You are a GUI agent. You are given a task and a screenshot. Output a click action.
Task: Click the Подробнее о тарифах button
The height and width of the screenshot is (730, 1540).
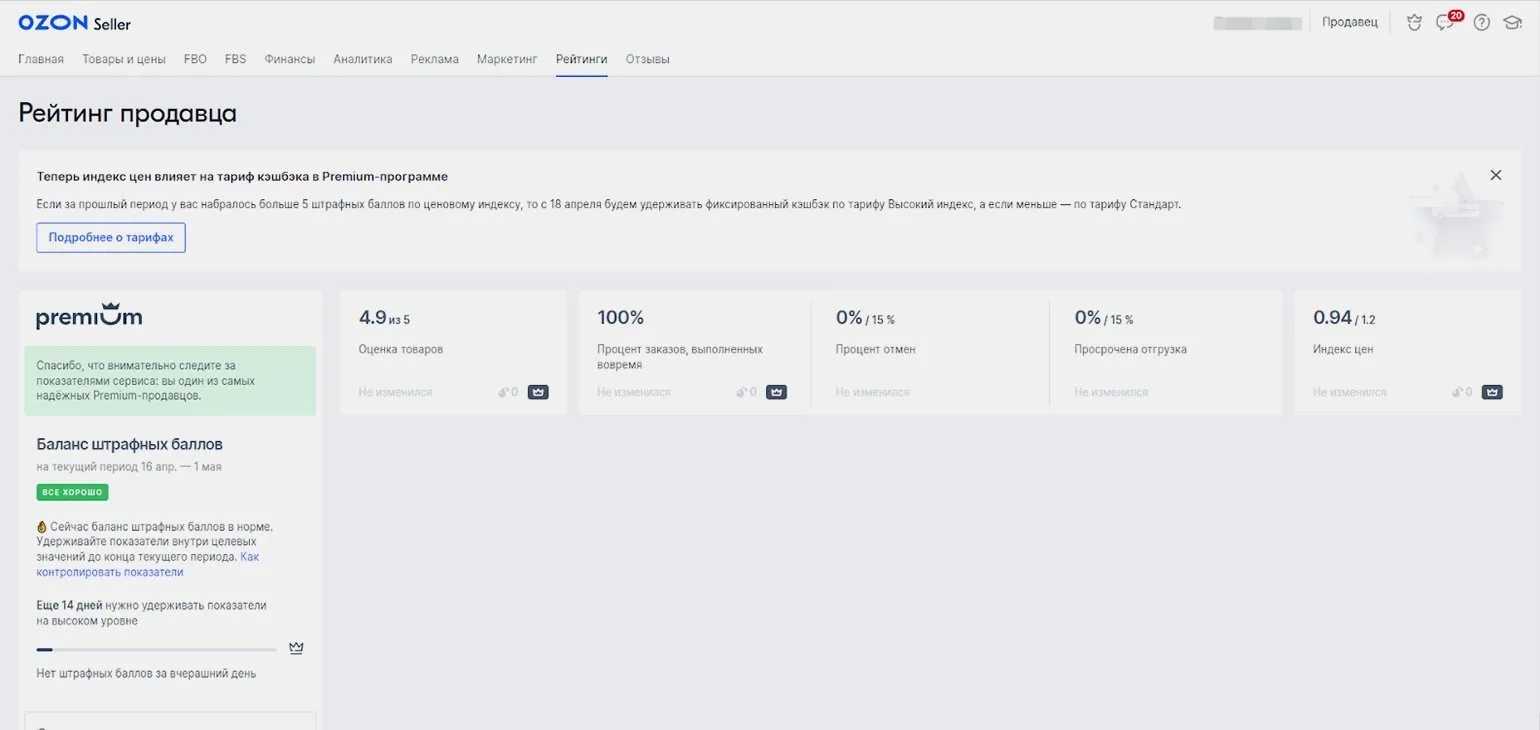tap(111, 238)
